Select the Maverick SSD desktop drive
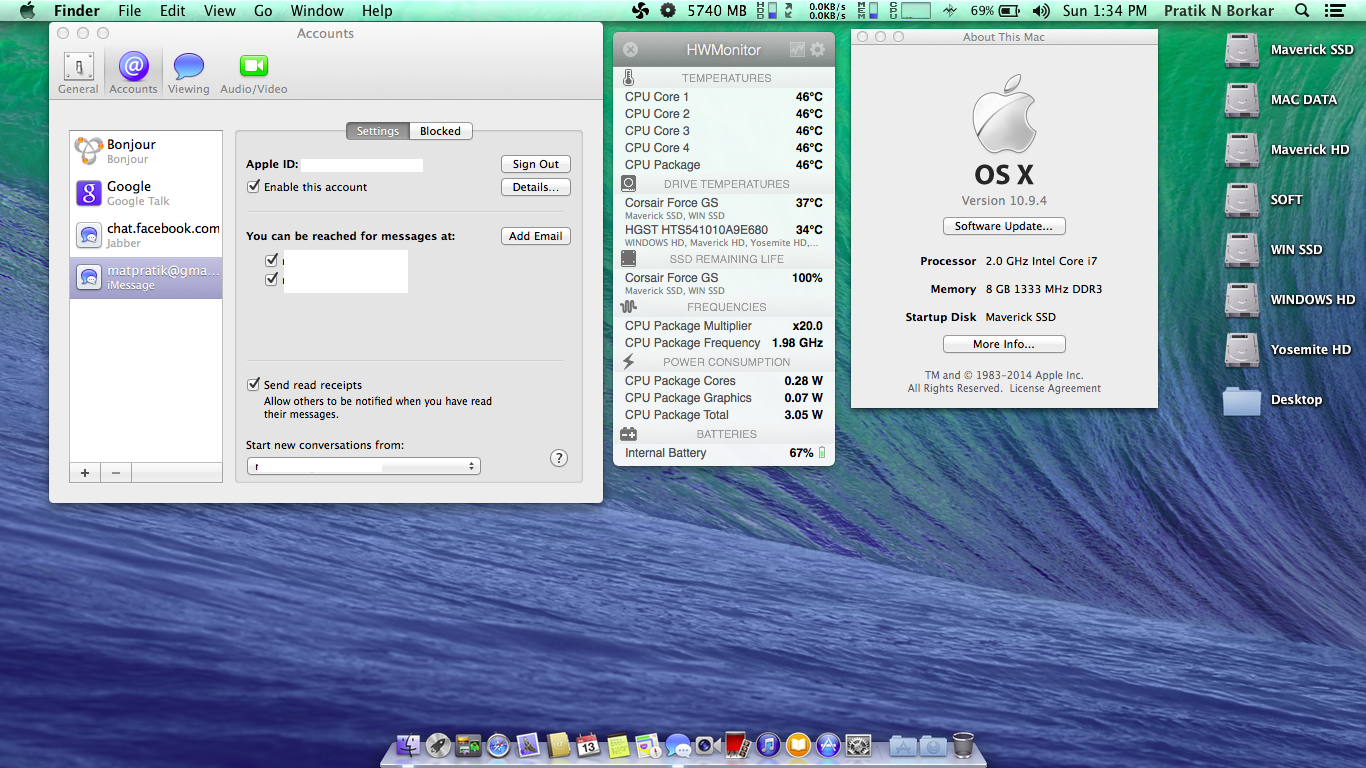 pyautogui.click(x=1242, y=50)
